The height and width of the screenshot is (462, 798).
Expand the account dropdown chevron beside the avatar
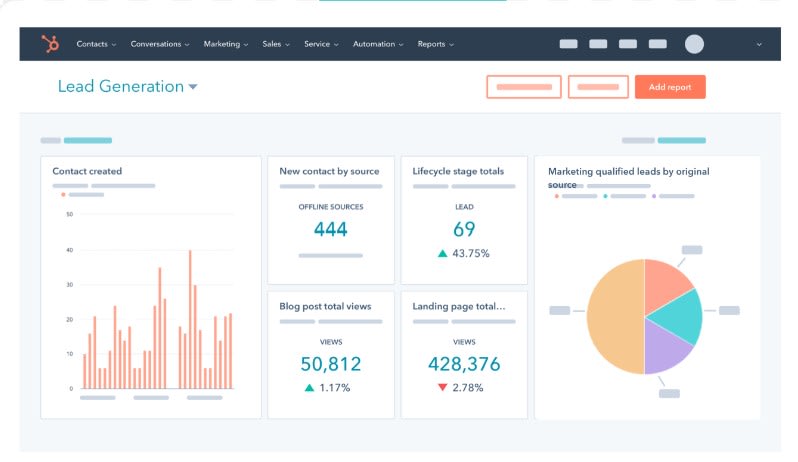click(759, 45)
